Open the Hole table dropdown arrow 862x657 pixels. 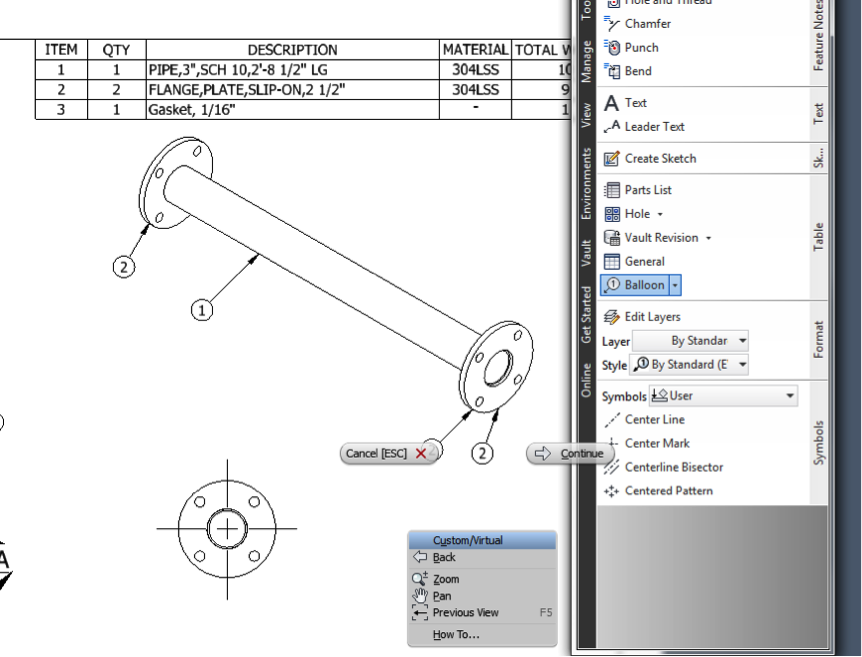click(x=660, y=214)
